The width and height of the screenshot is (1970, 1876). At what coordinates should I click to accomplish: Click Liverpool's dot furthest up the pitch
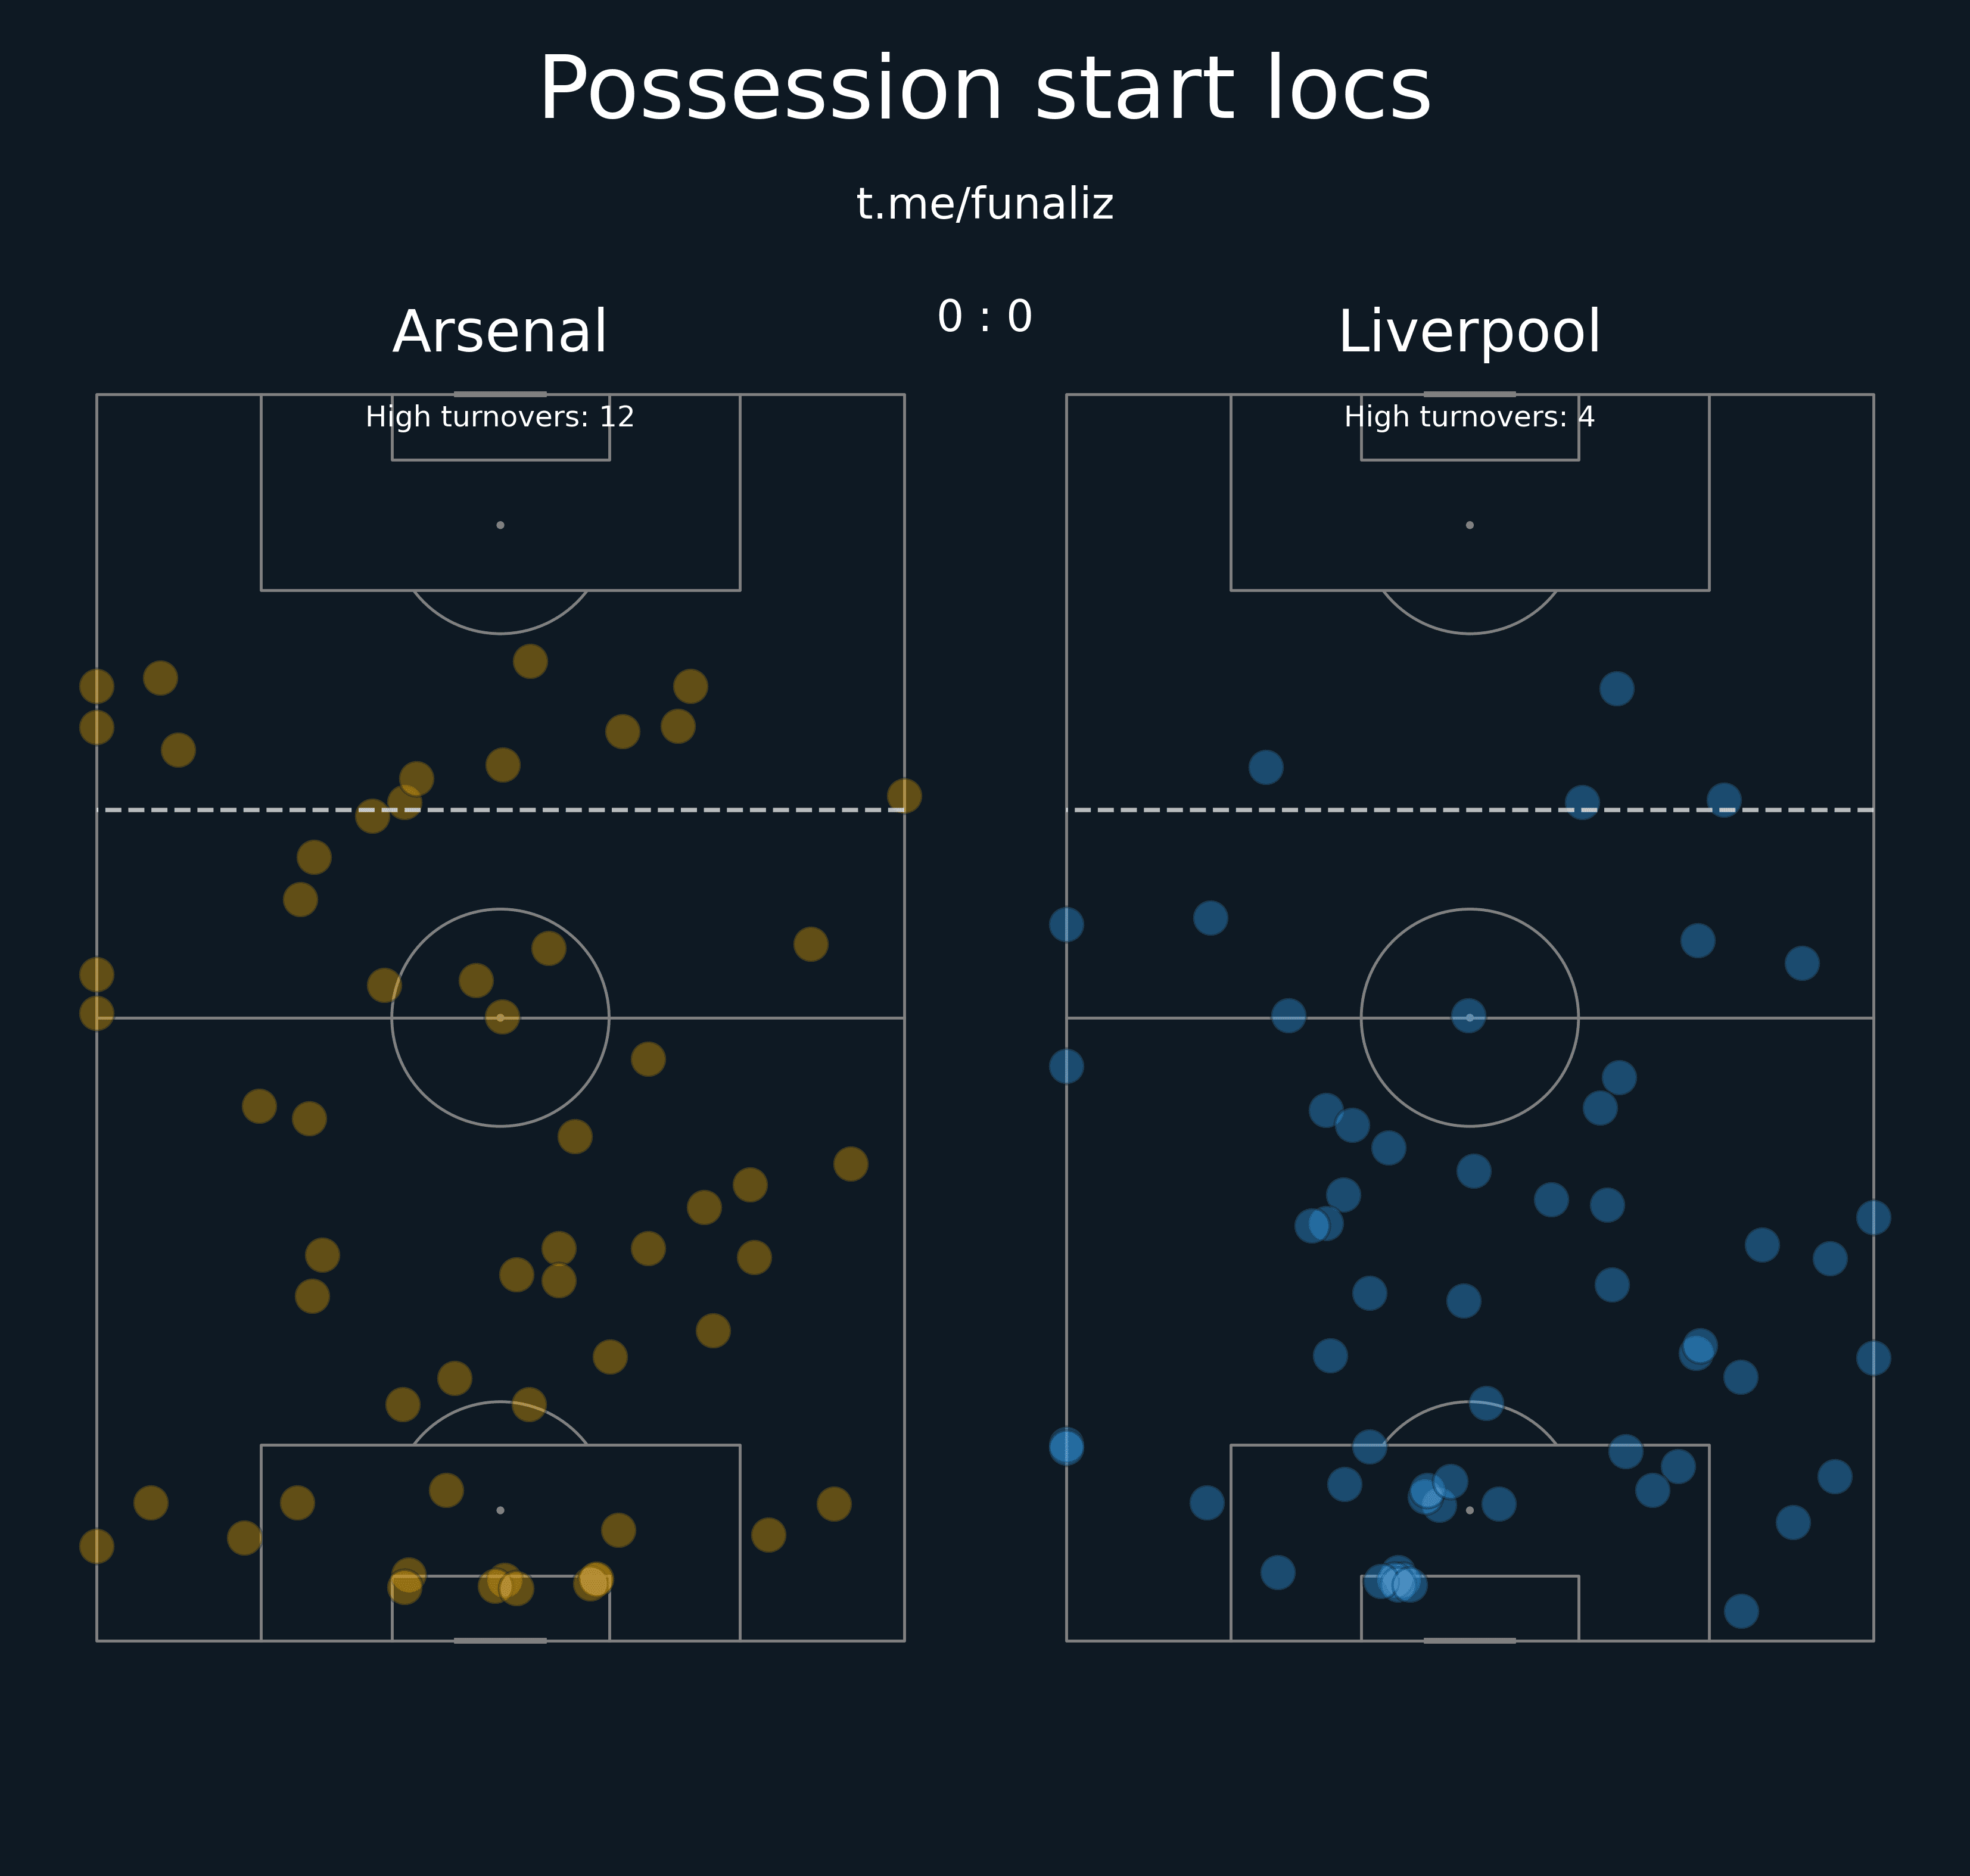(x=1616, y=689)
